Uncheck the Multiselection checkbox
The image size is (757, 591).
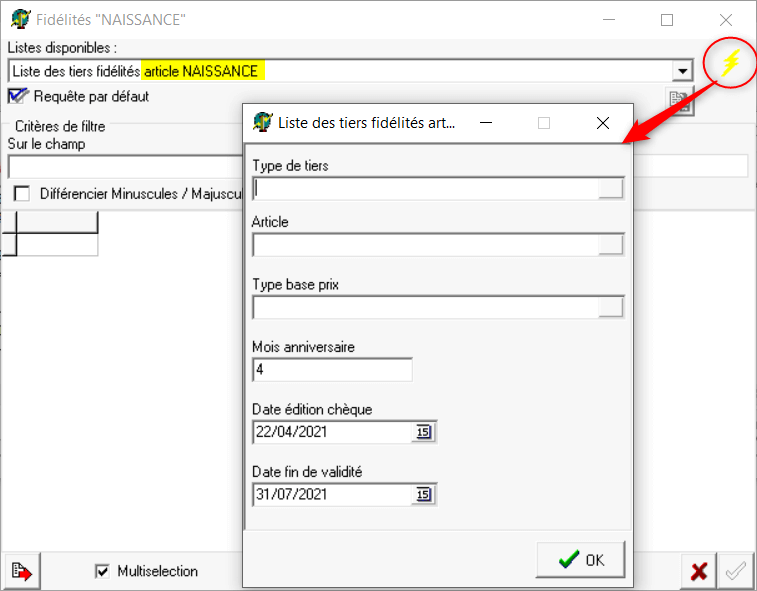pyautogui.click(x=102, y=571)
